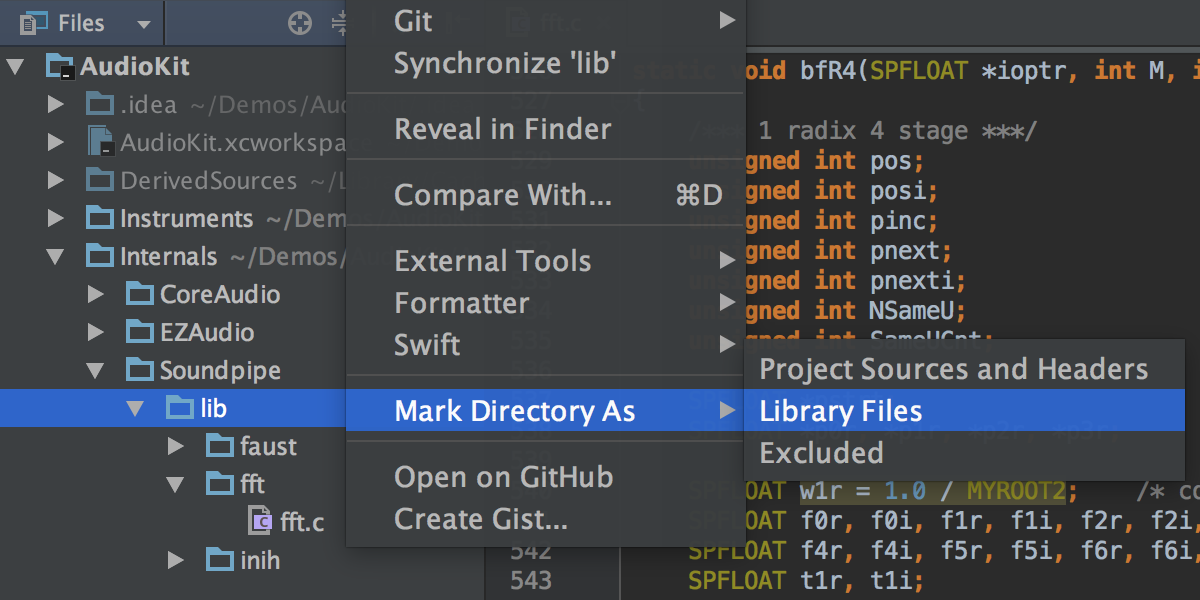The image size is (1200, 600).
Task: Select the CoreAudio tree row
Action: (173, 294)
